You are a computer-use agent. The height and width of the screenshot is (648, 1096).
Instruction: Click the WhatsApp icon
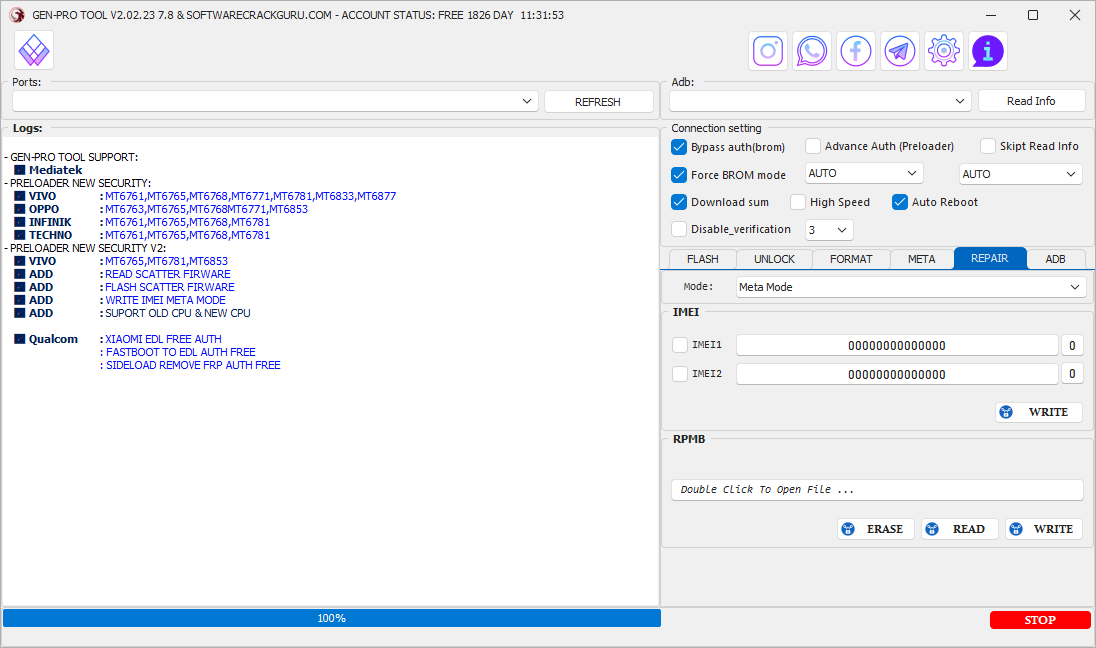pyautogui.click(x=812, y=50)
